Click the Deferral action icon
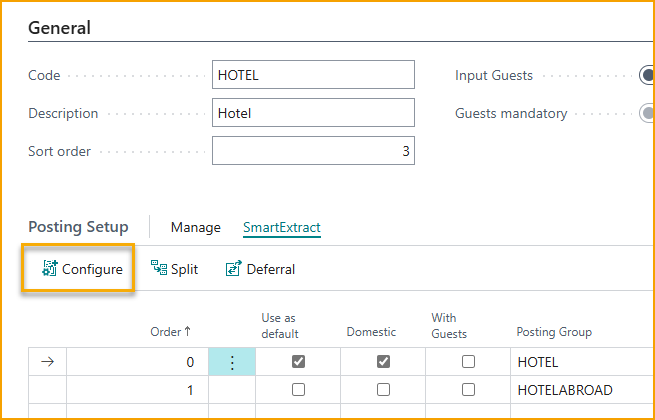Image resolution: width=655 pixels, height=420 pixels. (x=234, y=269)
